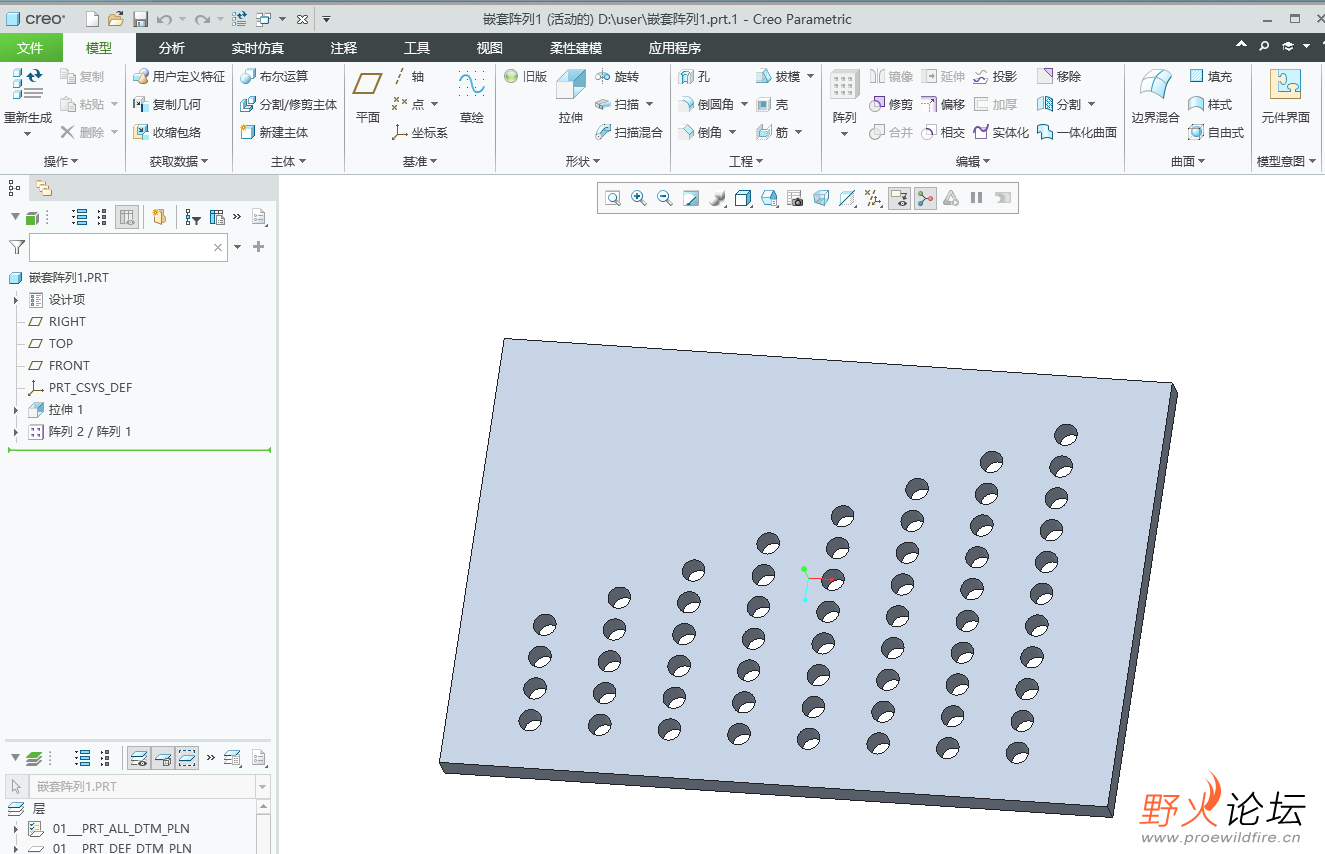Click the model tree filter search field
The height and width of the screenshot is (854, 1325).
[x=128, y=247]
